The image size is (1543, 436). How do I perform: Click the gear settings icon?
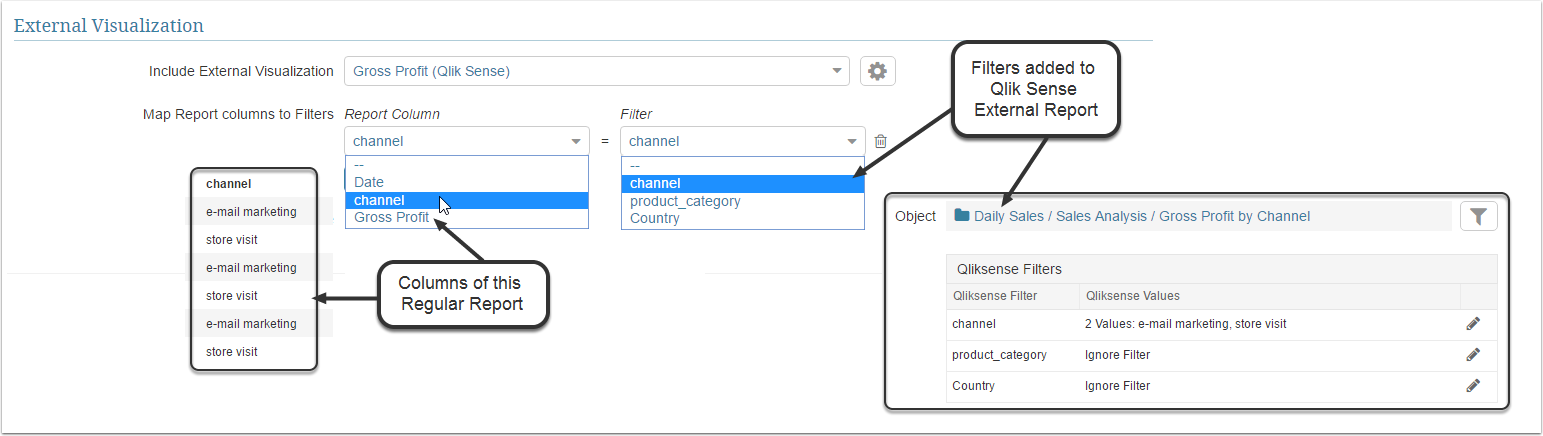(877, 71)
